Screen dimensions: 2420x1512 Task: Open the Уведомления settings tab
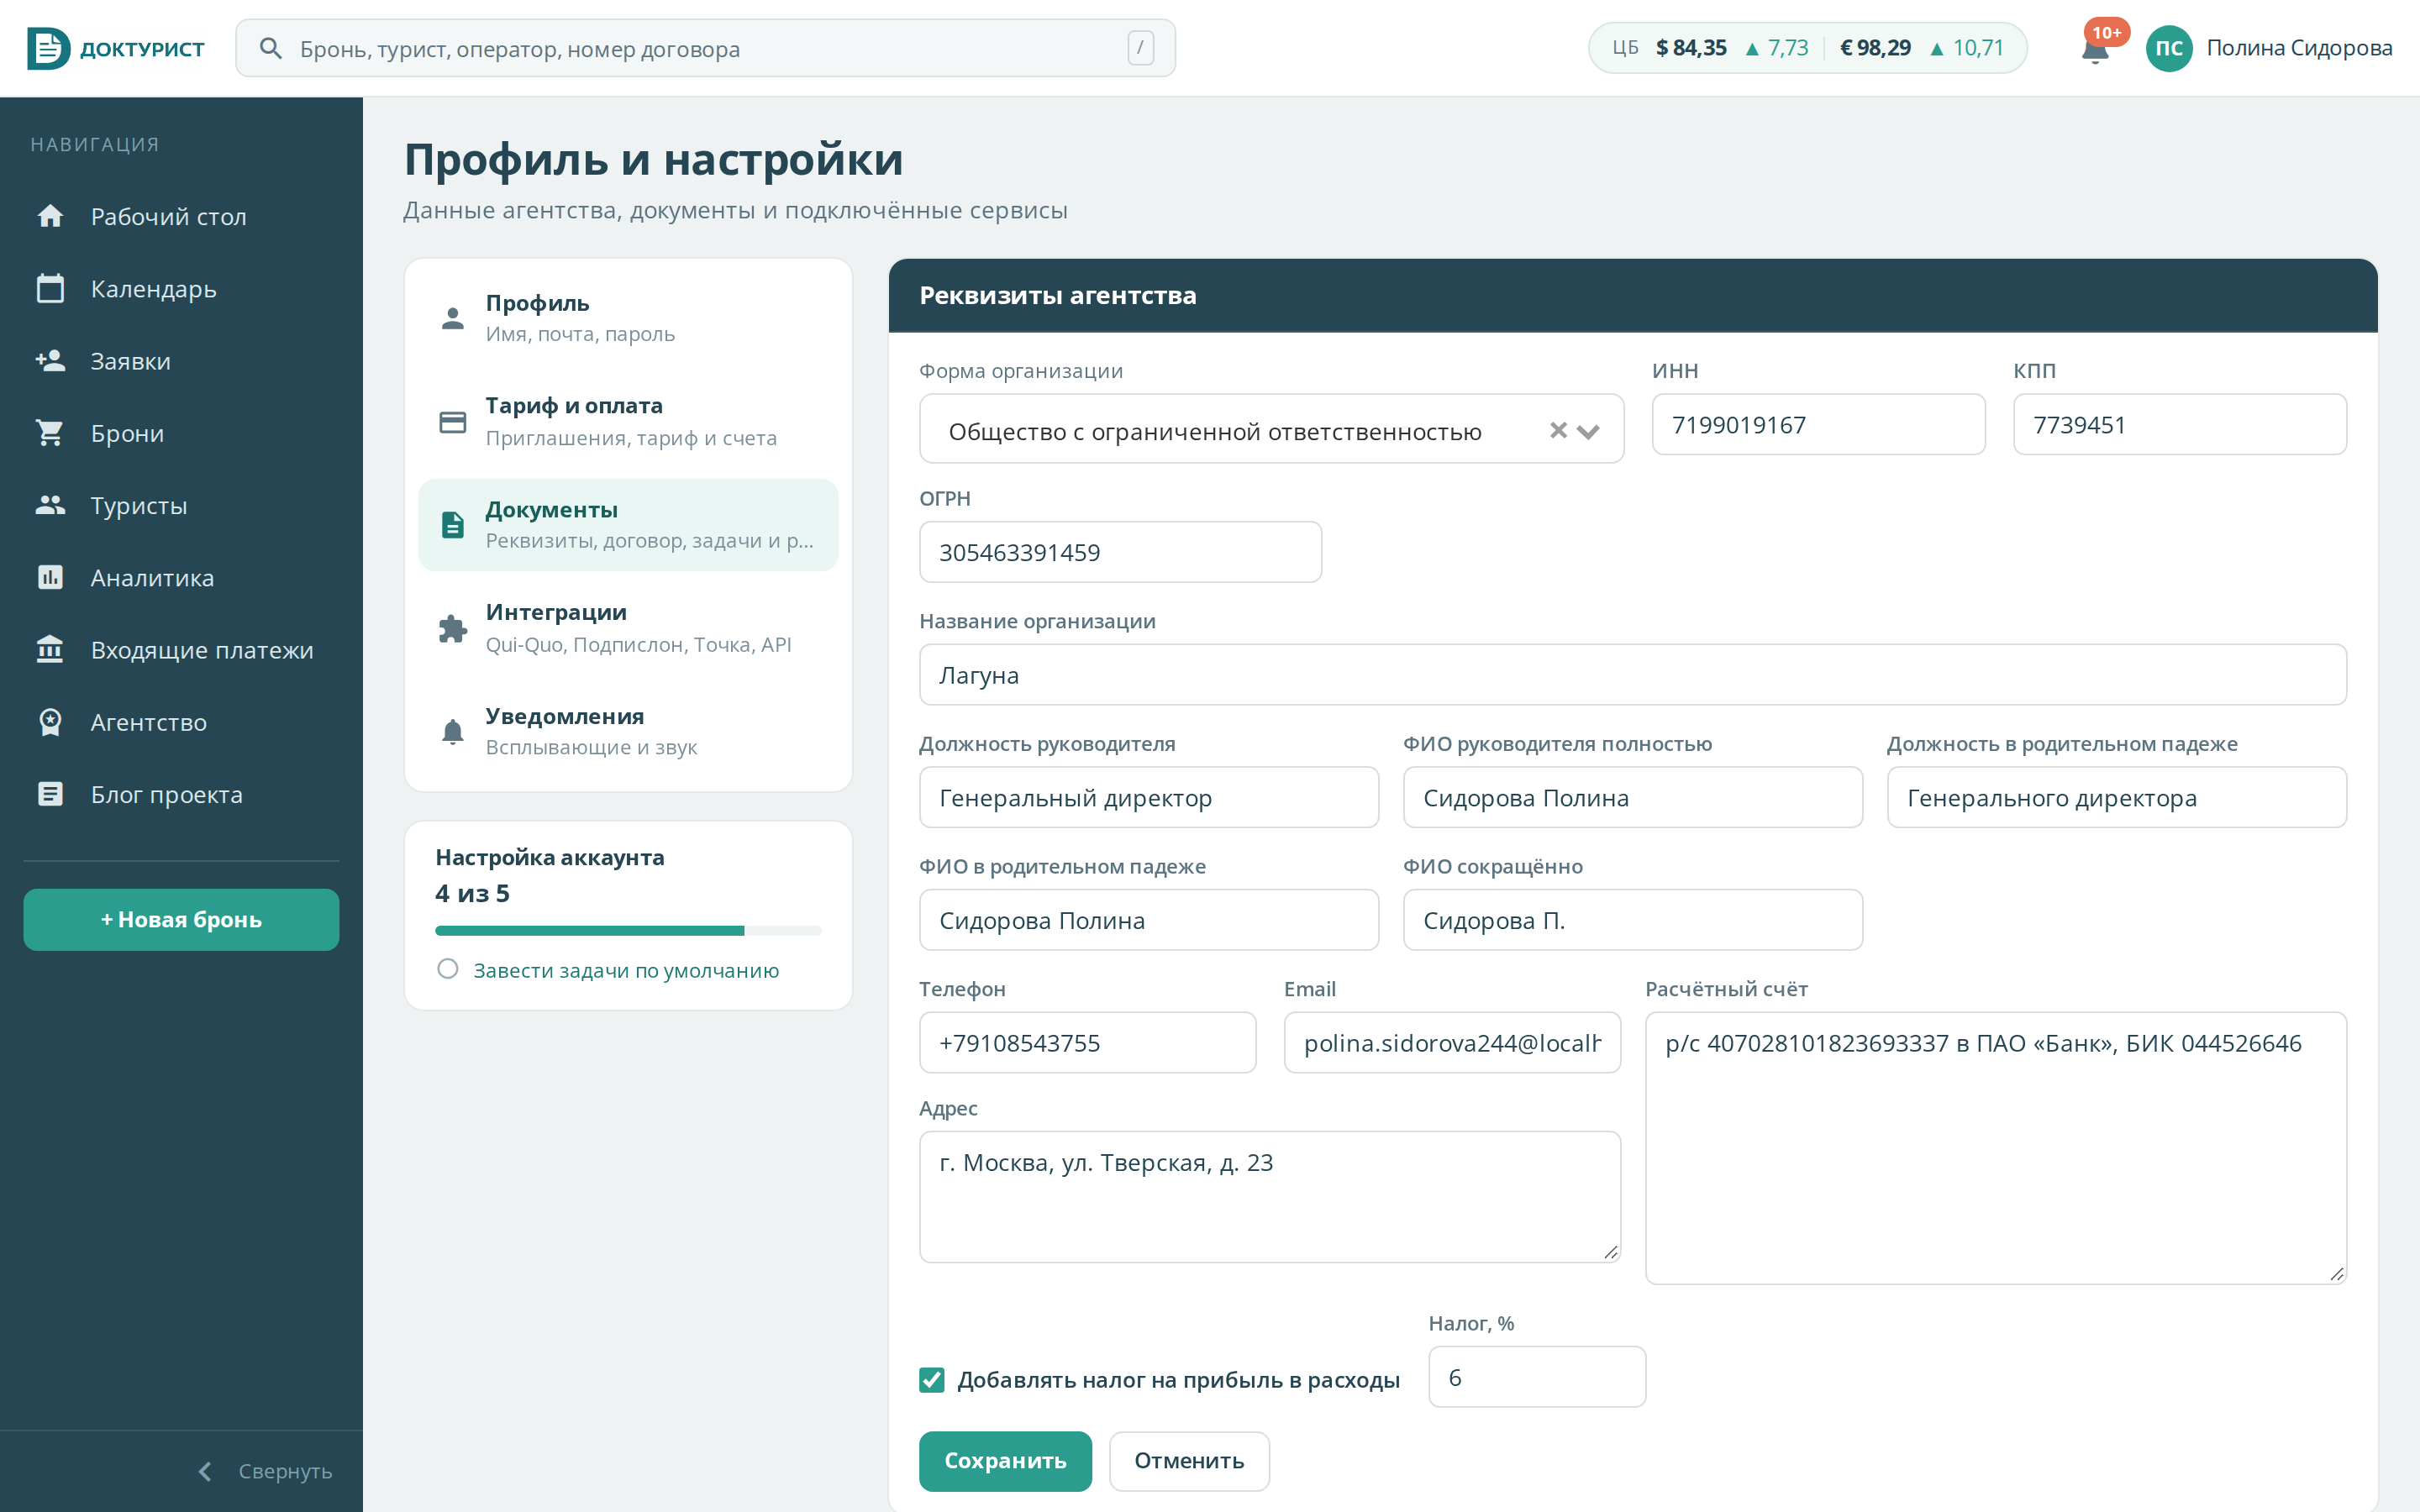tap(628, 732)
